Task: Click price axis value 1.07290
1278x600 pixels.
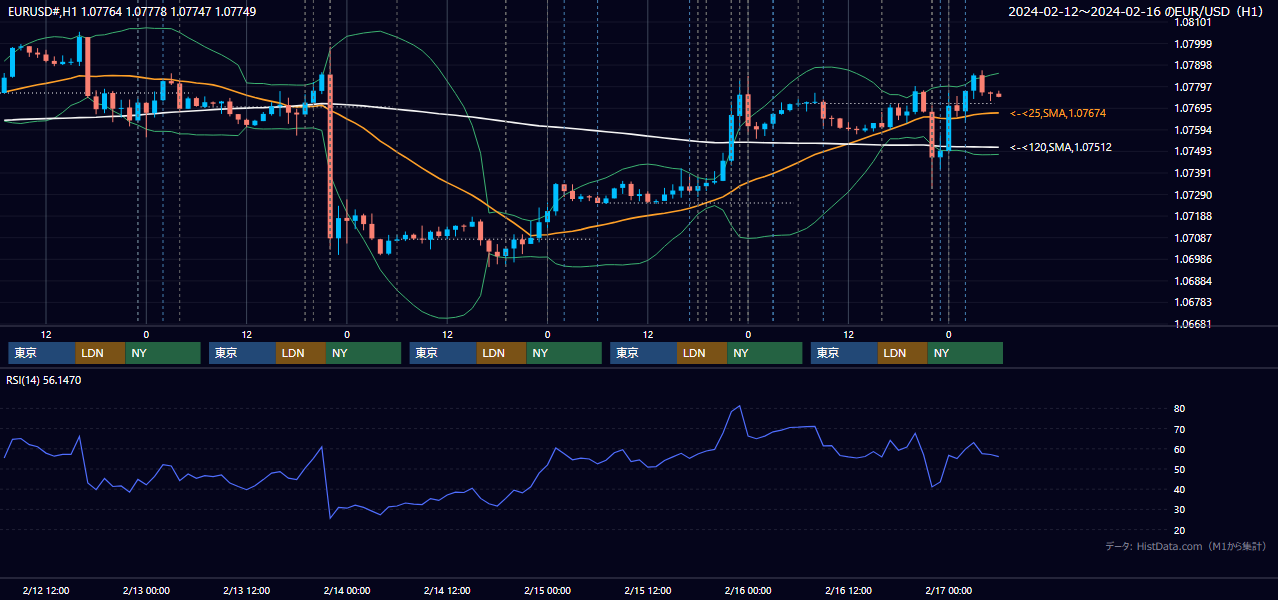Action: (x=1193, y=195)
